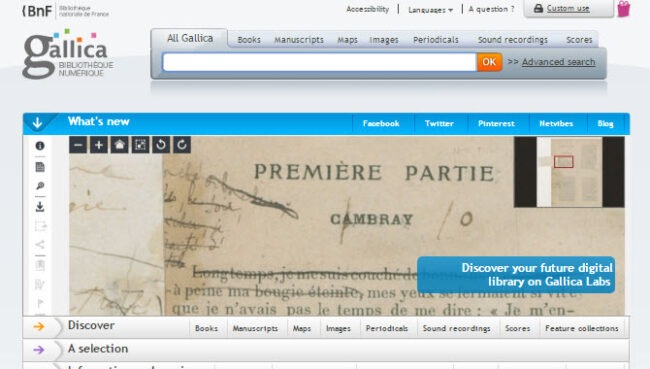
Task: Click the page navigator thumbnail
Action: click(x=569, y=172)
